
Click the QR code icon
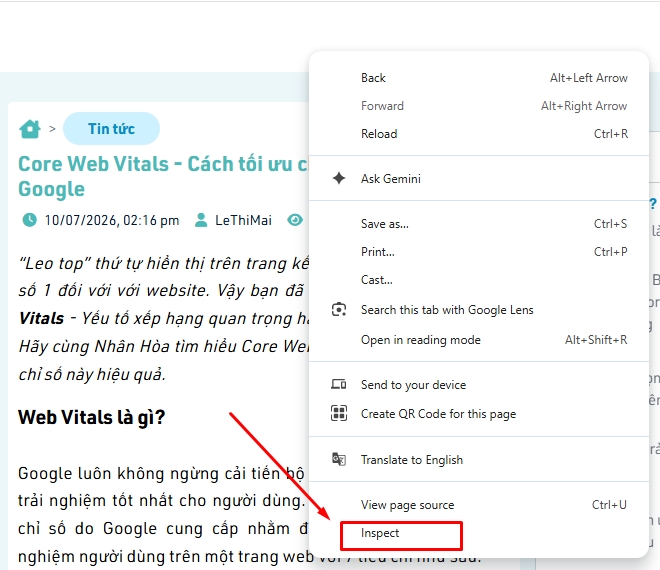click(339, 413)
